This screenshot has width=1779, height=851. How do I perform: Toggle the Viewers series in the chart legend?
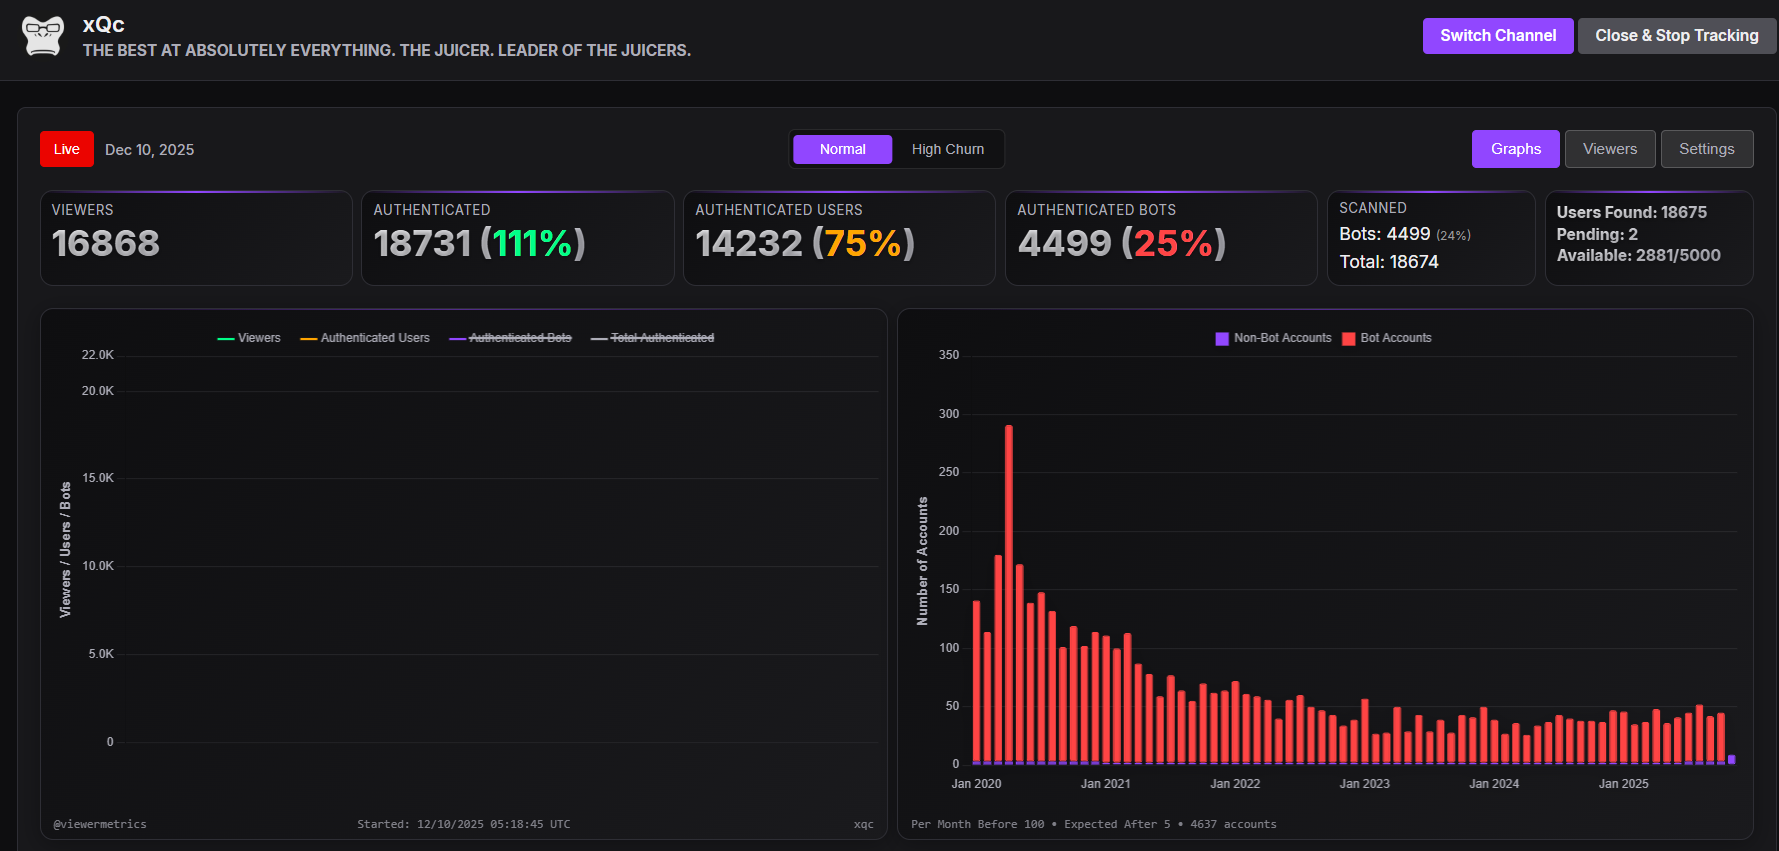[249, 338]
